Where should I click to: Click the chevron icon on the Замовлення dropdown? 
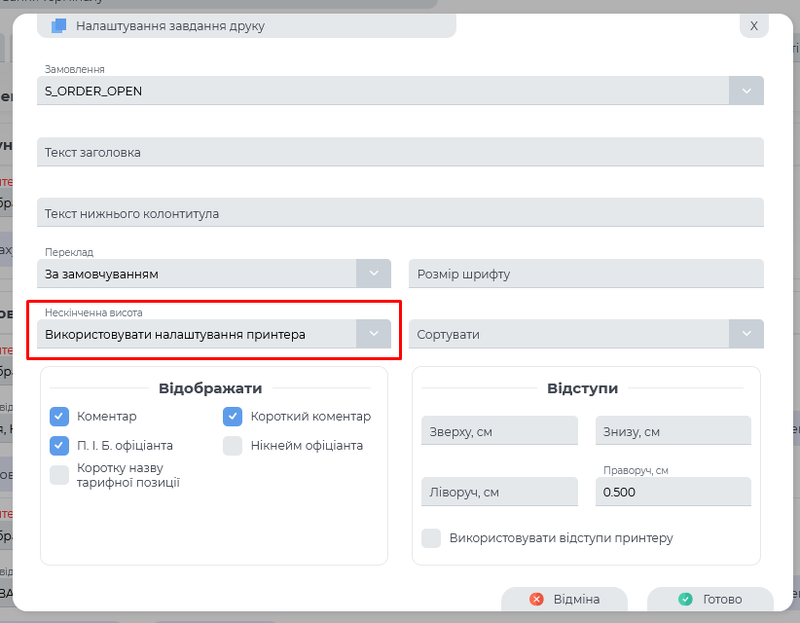pos(745,90)
